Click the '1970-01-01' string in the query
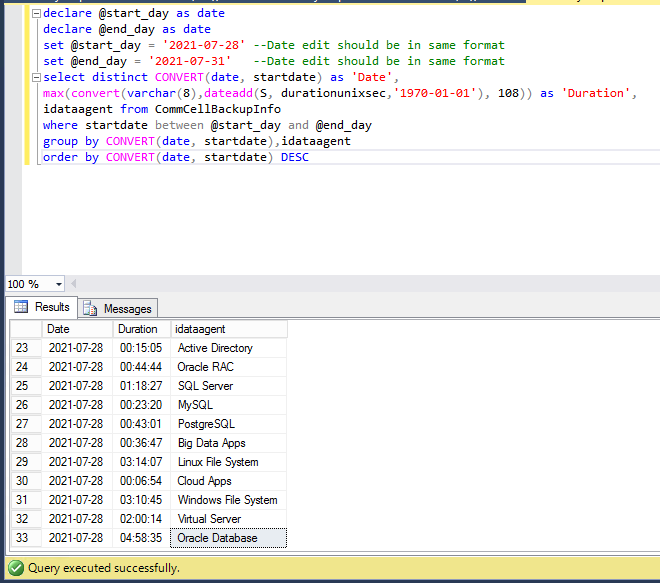Screen dimensions: 660x583 coord(435,93)
